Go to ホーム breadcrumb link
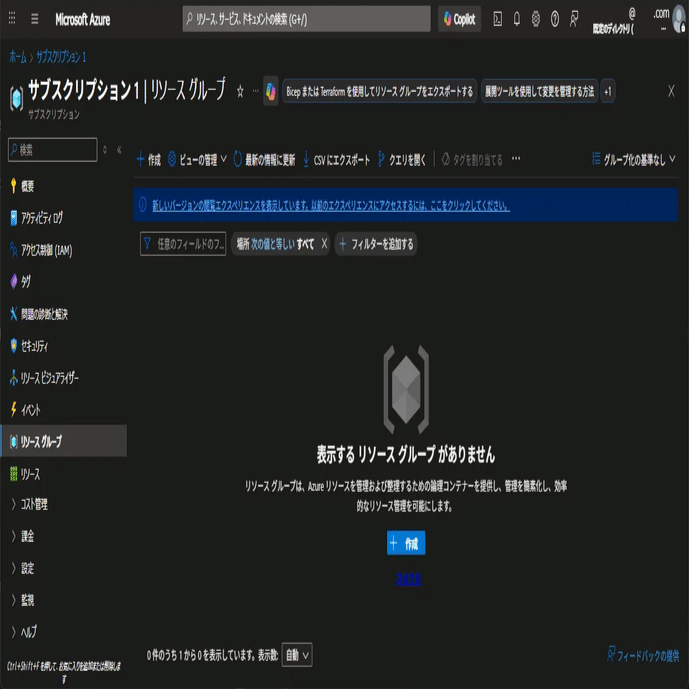 (18, 57)
